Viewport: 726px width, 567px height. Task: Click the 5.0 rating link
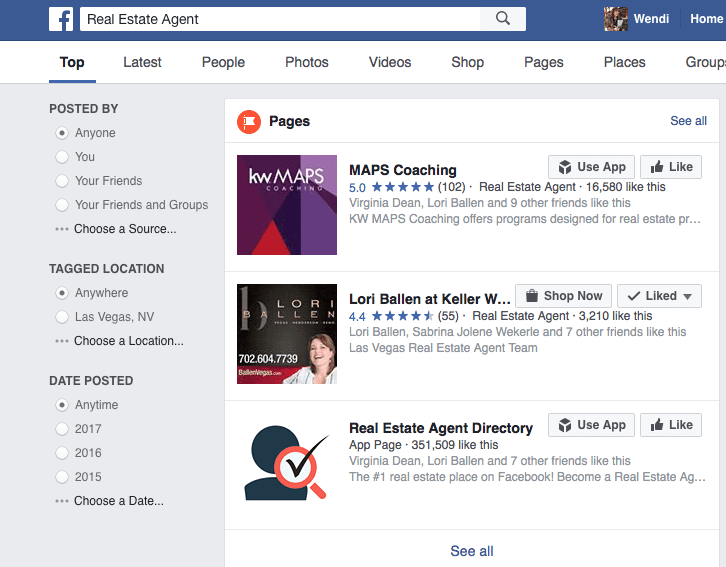(357, 188)
